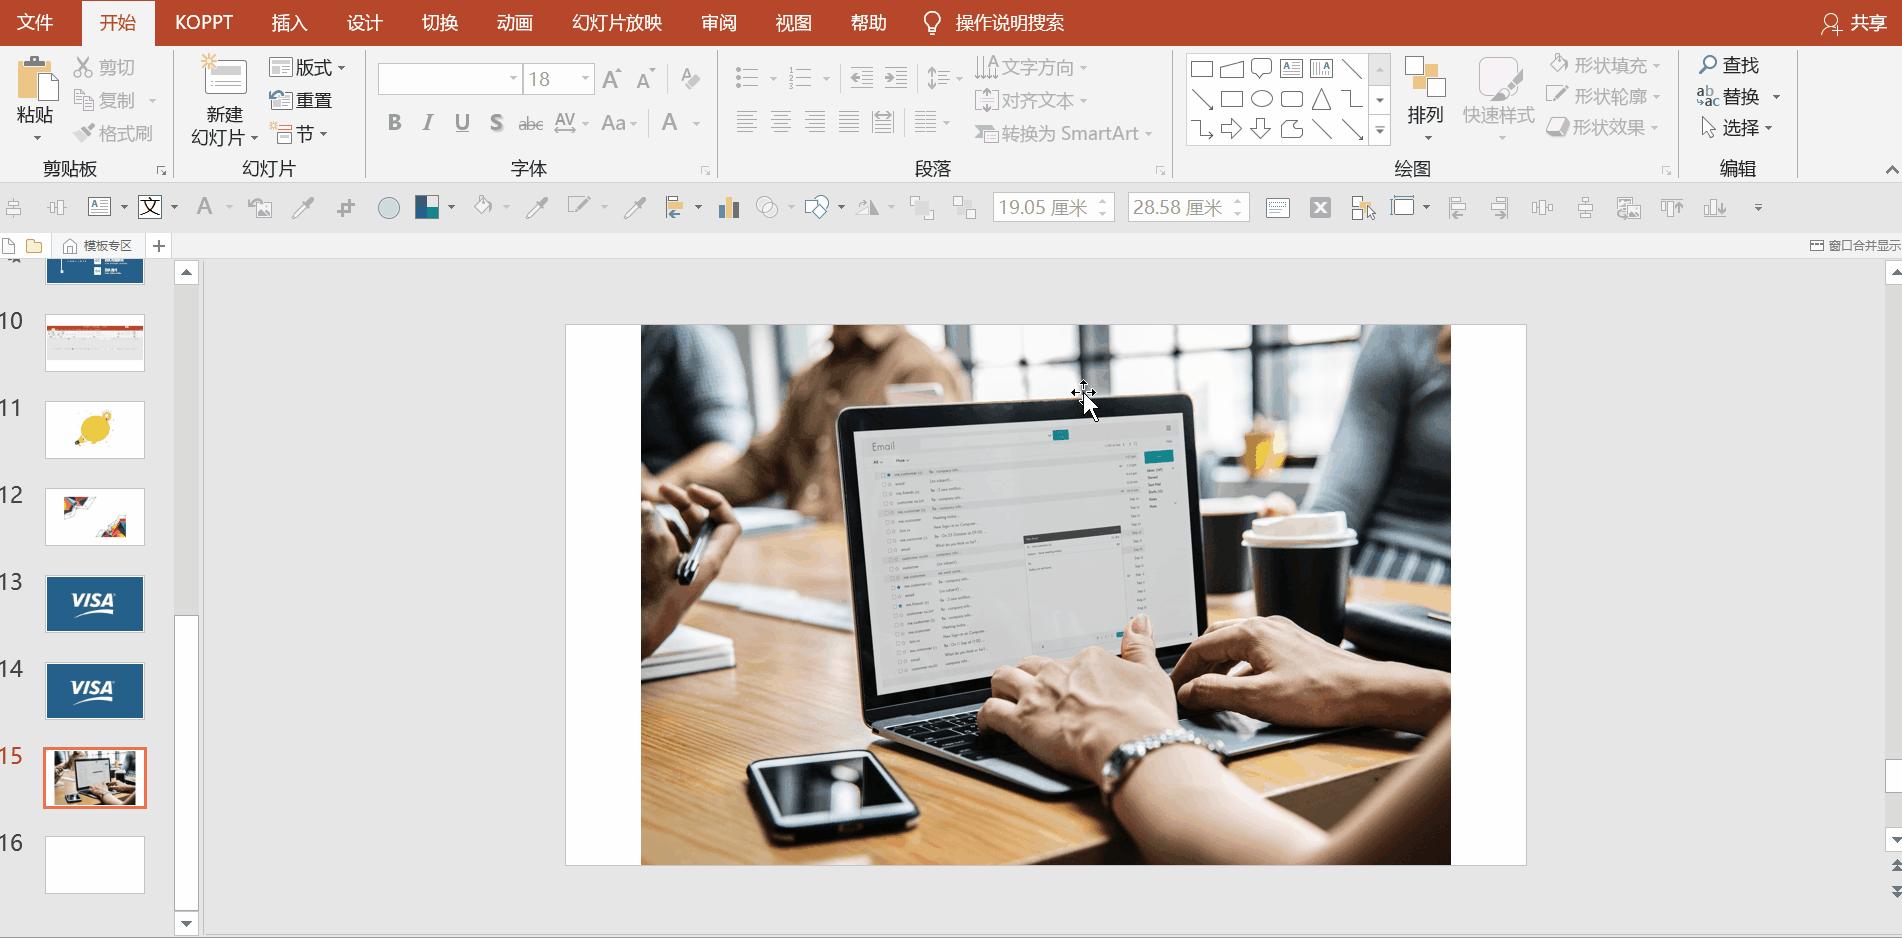Click the 重置 (Reset) button
The image size is (1902, 938).
click(x=301, y=100)
